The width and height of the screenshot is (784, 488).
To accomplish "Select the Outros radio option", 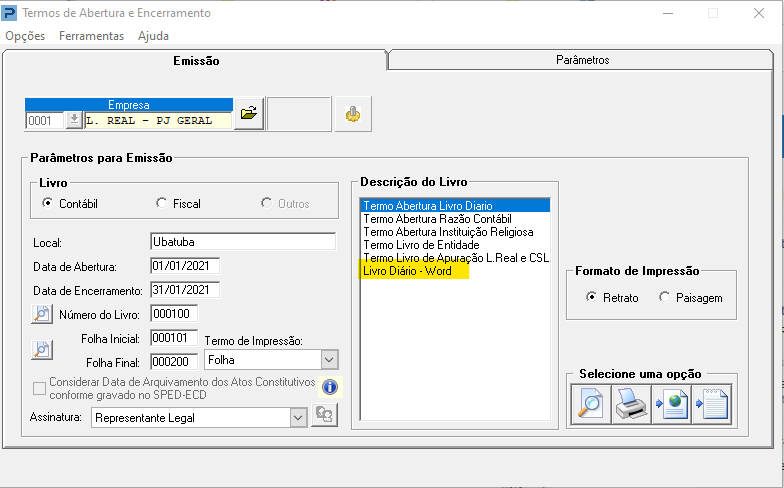I will click(x=266, y=203).
